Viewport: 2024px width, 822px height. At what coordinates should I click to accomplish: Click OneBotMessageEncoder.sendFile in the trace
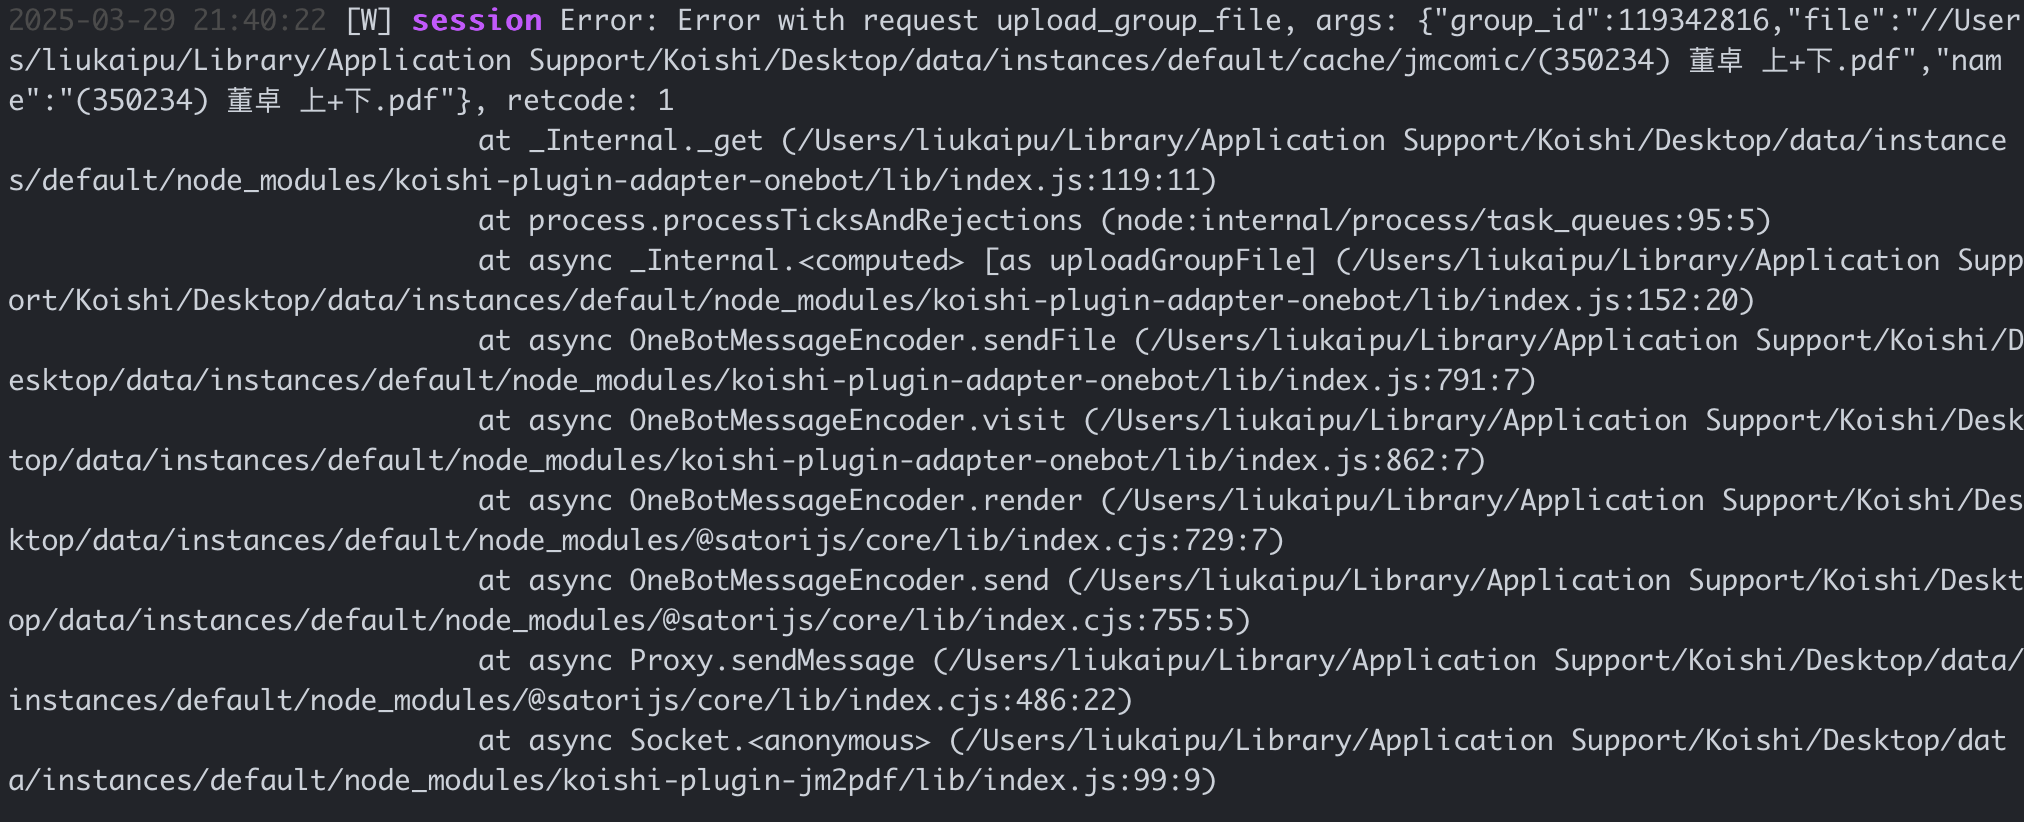pyautogui.click(x=873, y=340)
